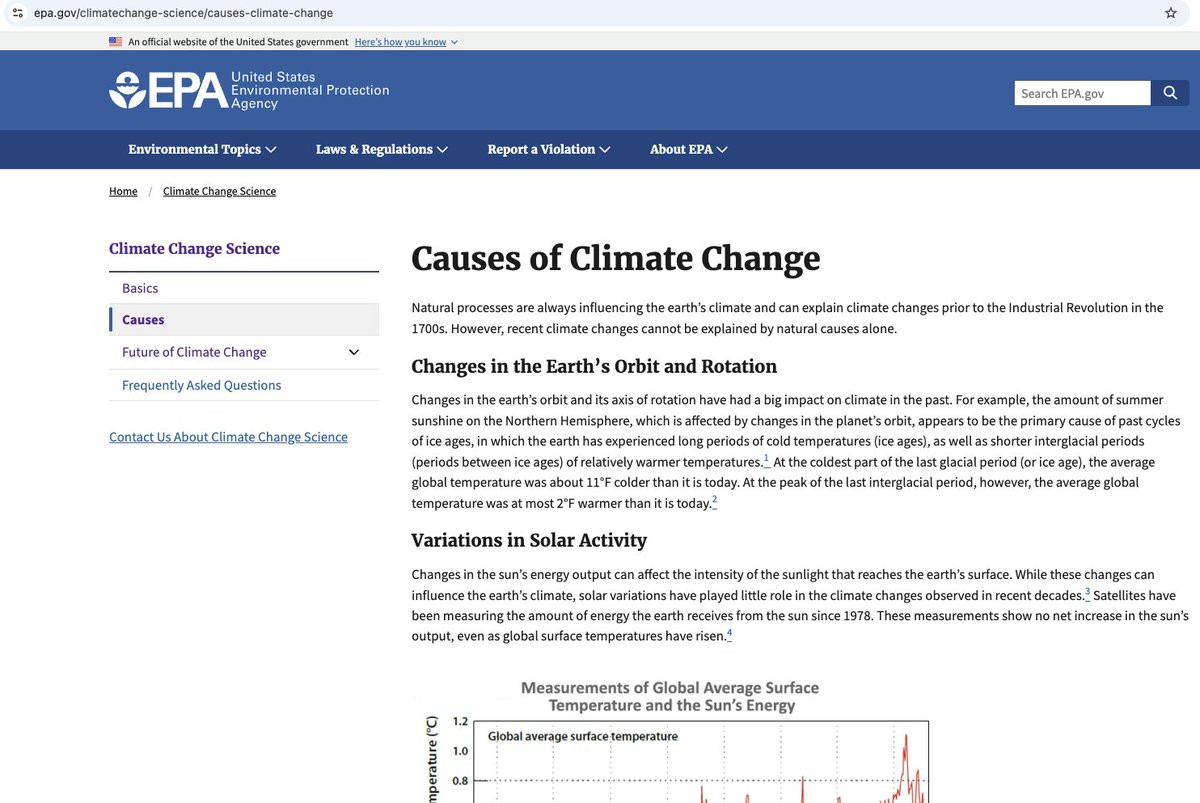The width and height of the screenshot is (1200, 803).
Task: Click footnote 4 reference link
Action: point(729,633)
